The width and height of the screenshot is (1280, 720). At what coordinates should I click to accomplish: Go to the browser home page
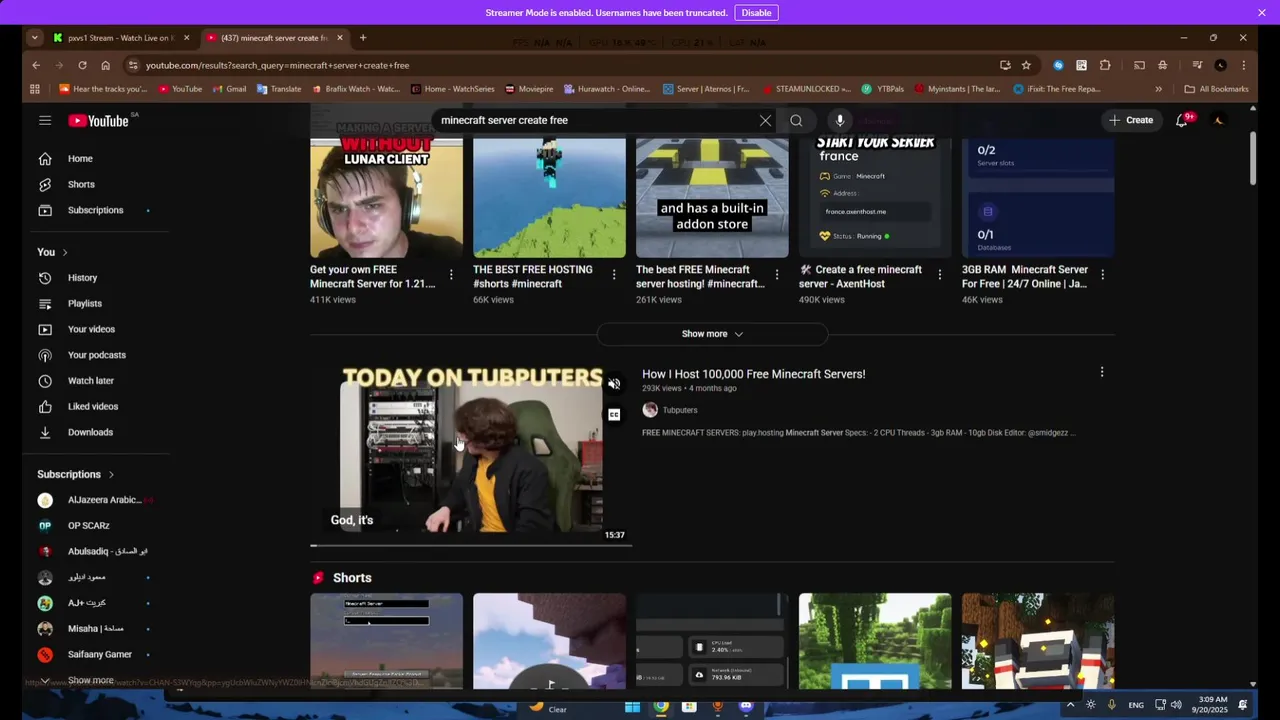point(105,65)
